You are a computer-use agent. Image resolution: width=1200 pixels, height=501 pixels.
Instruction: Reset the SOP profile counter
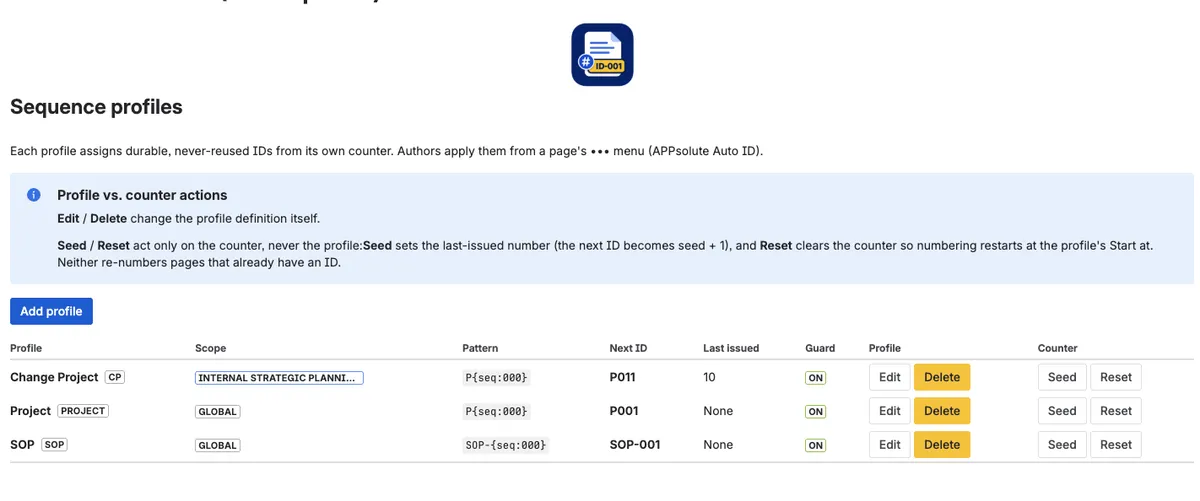point(1116,445)
